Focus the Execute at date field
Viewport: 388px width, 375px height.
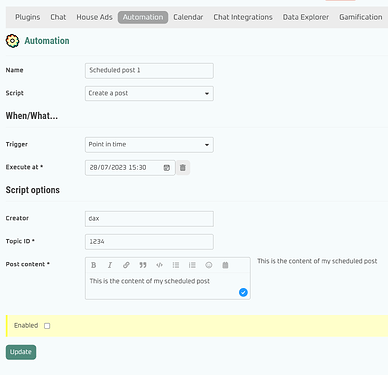[x=130, y=168]
